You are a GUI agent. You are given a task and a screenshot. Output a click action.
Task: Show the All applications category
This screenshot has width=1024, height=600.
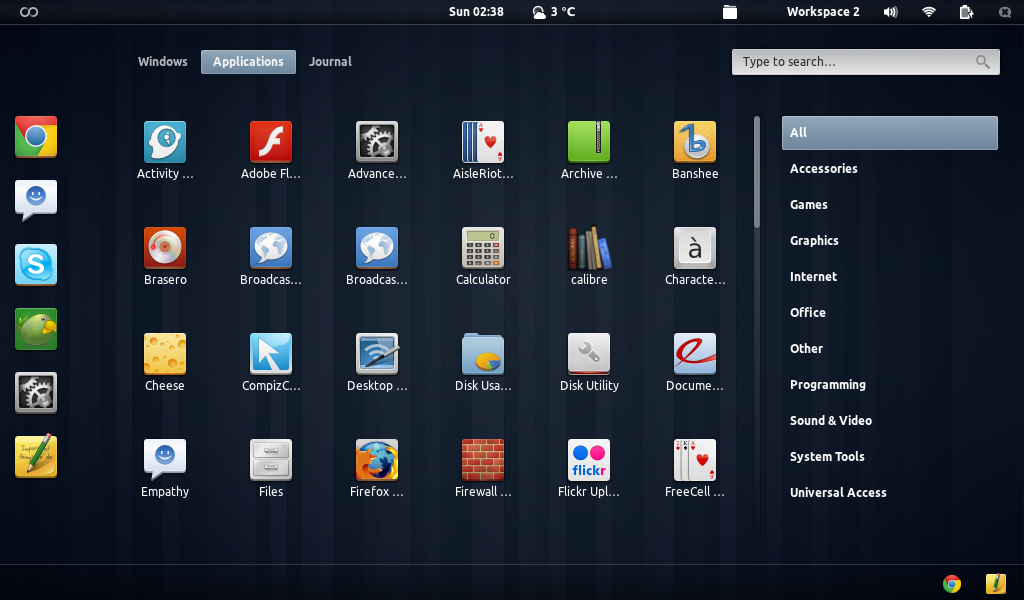(x=889, y=133)
